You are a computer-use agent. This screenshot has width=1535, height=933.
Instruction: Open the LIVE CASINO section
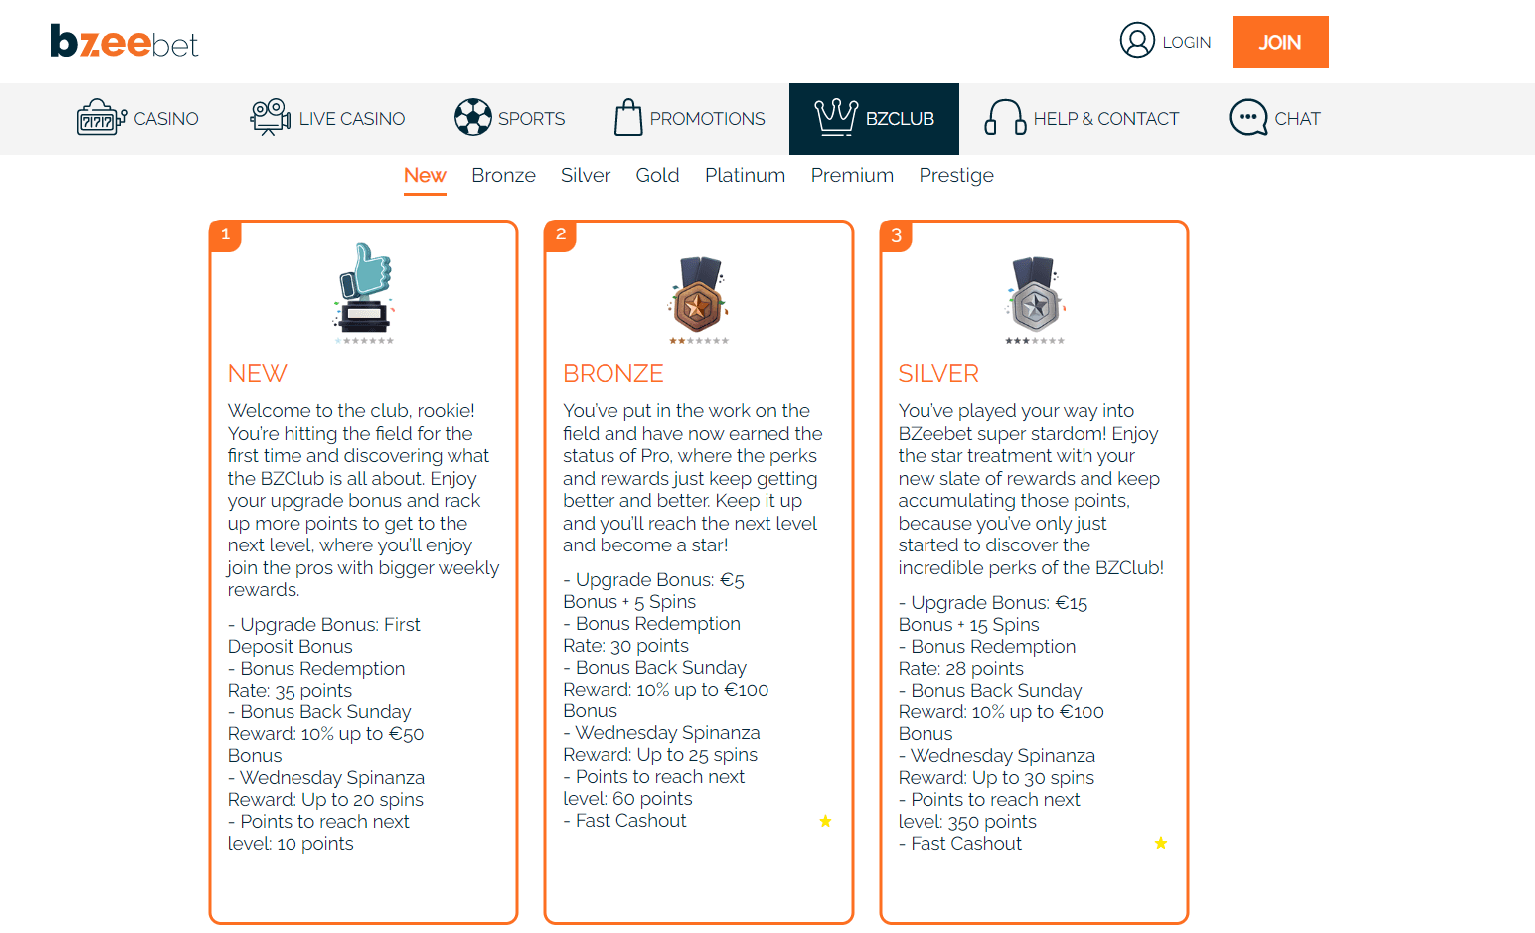[352, 119]
